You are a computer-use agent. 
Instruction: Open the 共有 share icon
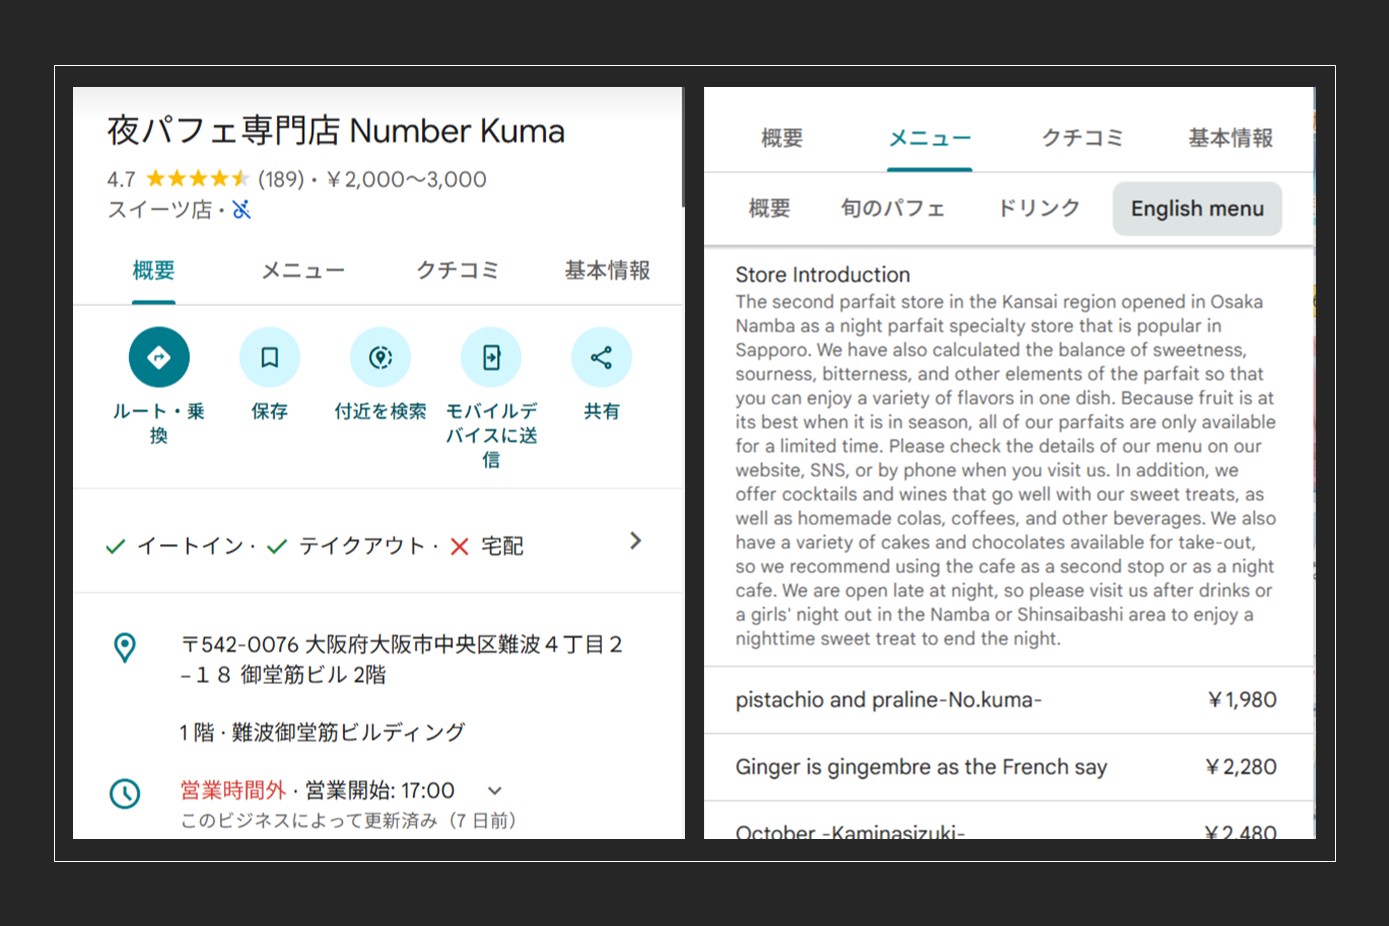[601, 357]
